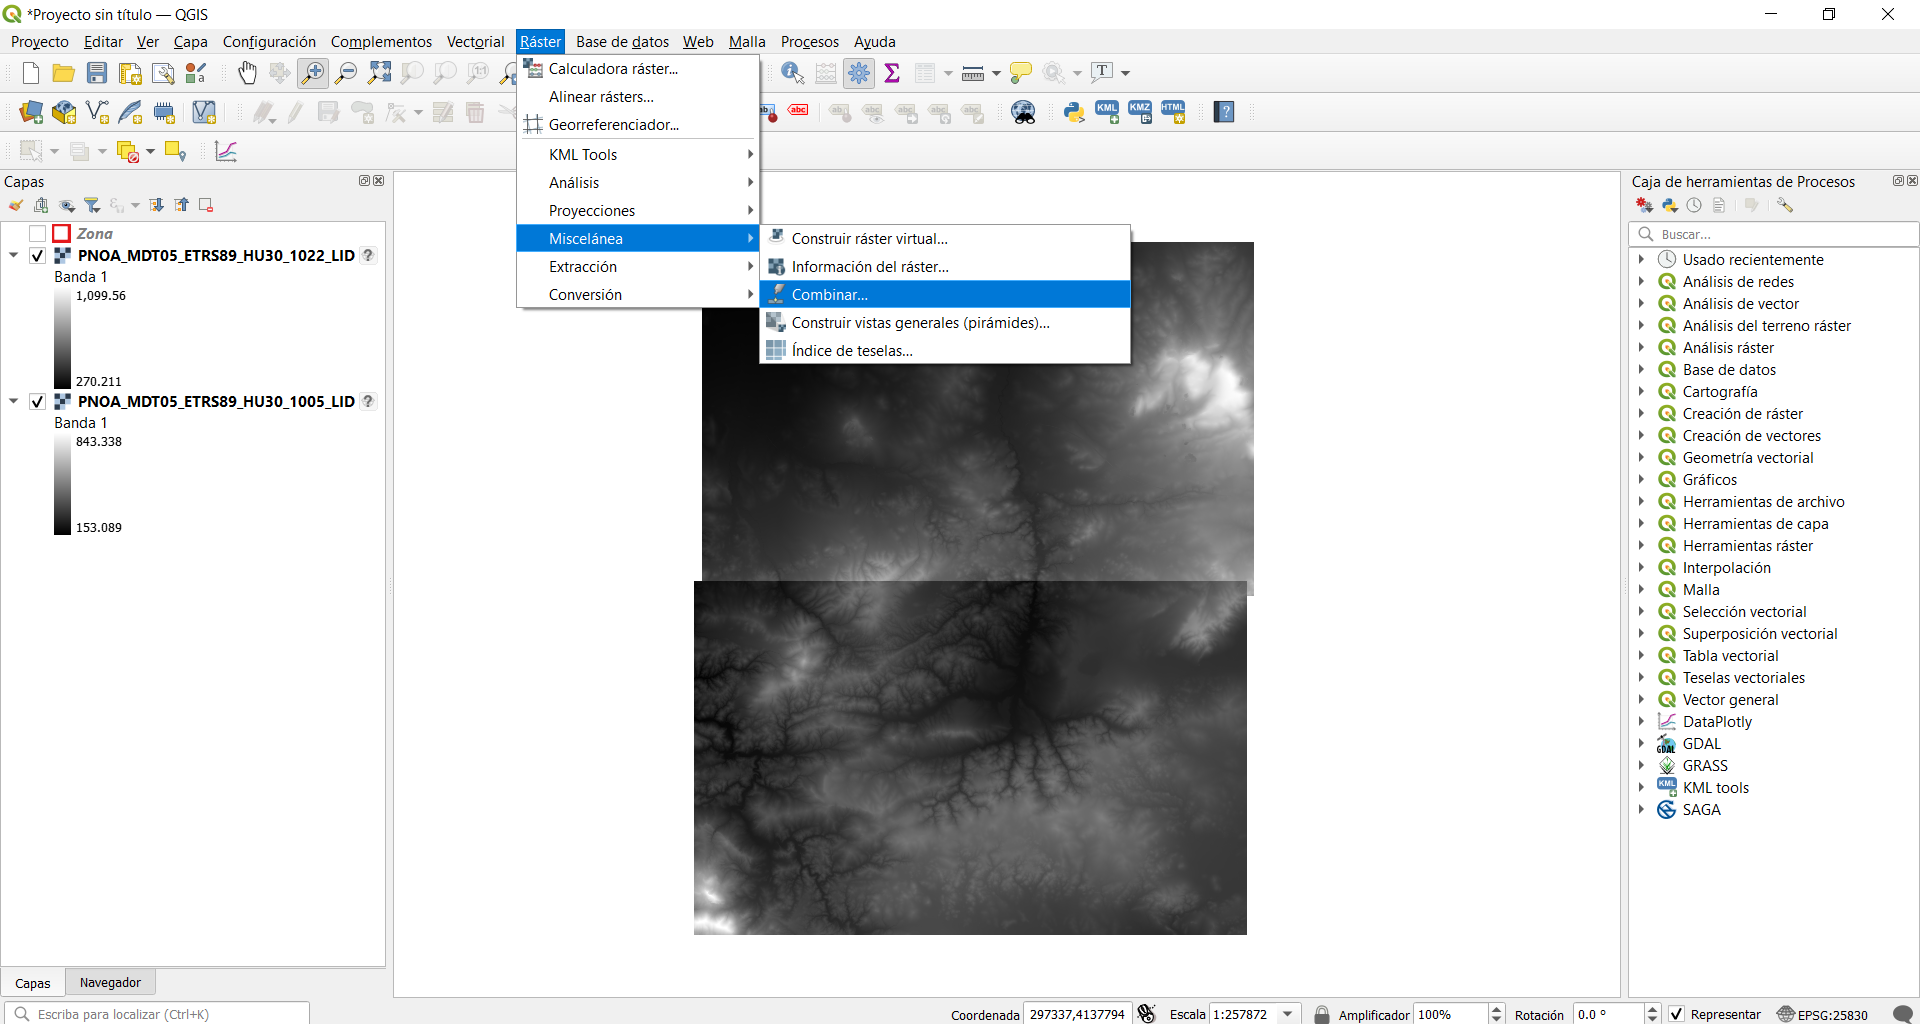The width and height of the screenshot is (1920, 1024).
Task: Expand Análisis del terreno ráster group
Action: [x=1641, y=326]
